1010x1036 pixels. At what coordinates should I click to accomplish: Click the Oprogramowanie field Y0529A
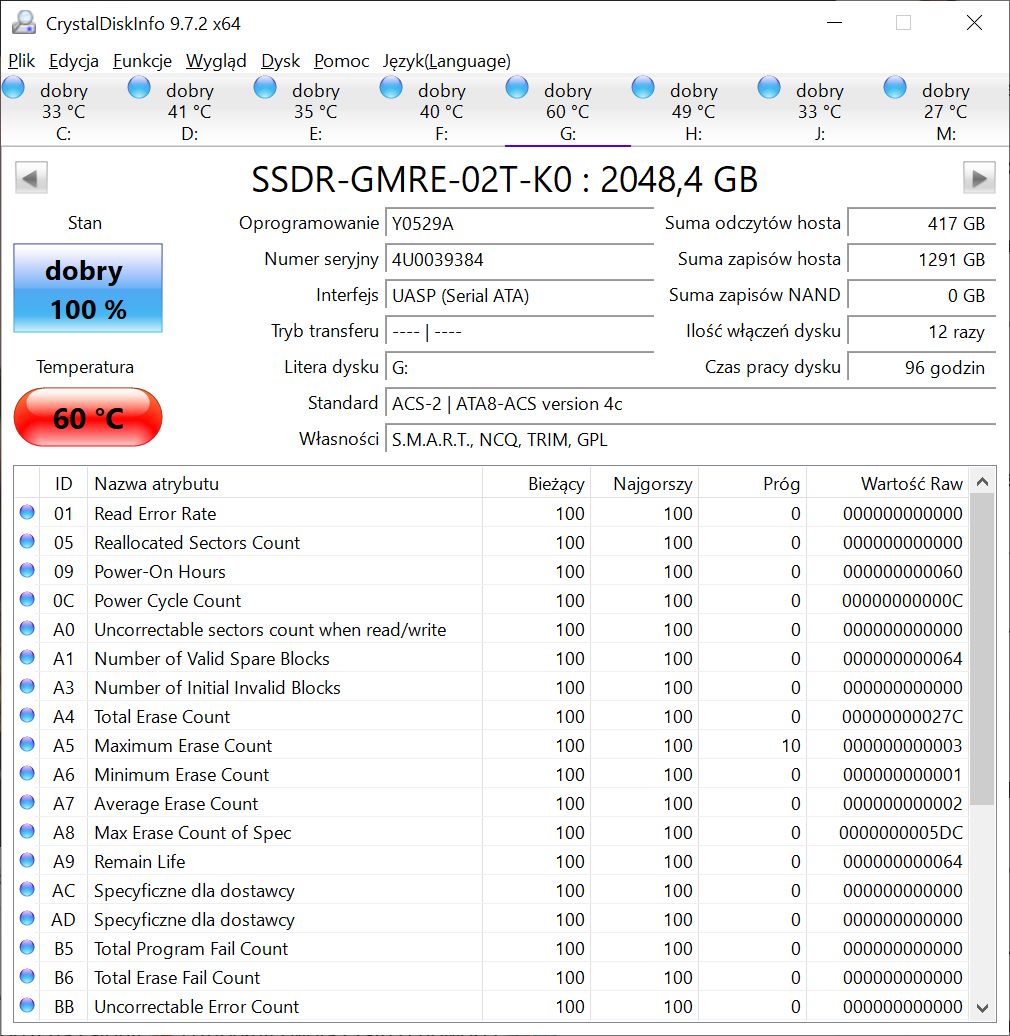coord(519,224)
